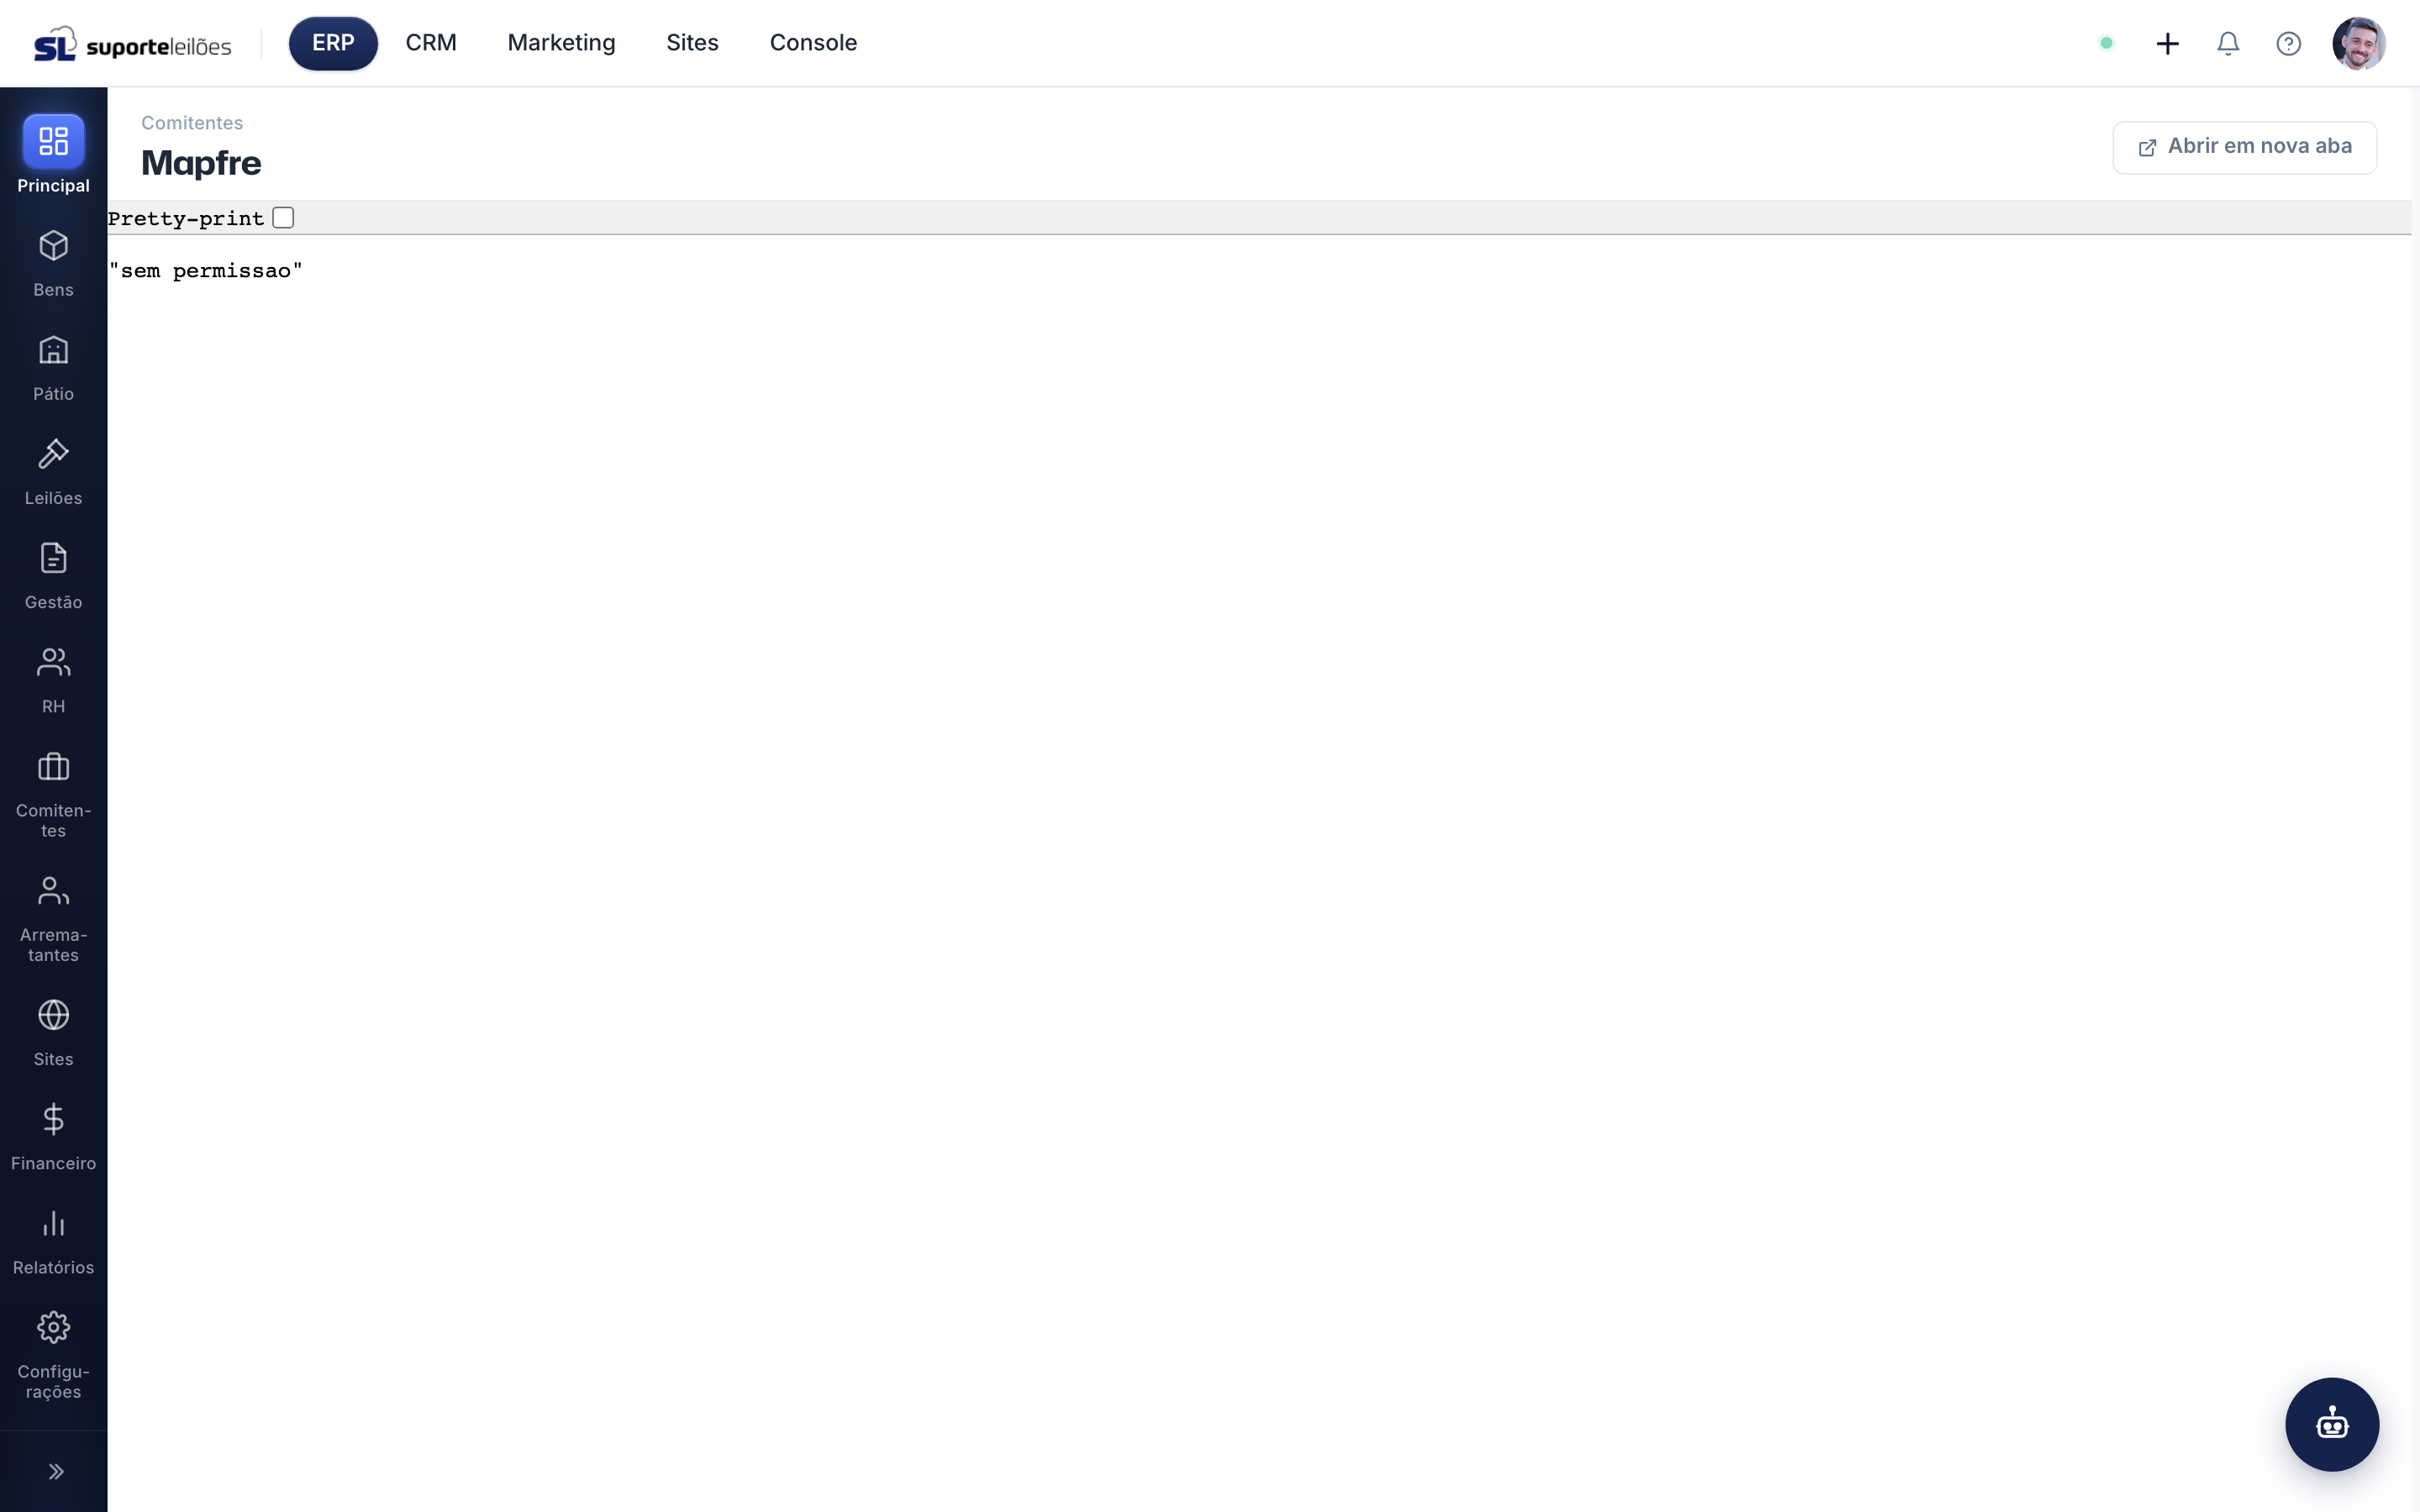Switch to the Marketing tab
This screenshot has width=2420, height=1512.
[561, 43]
